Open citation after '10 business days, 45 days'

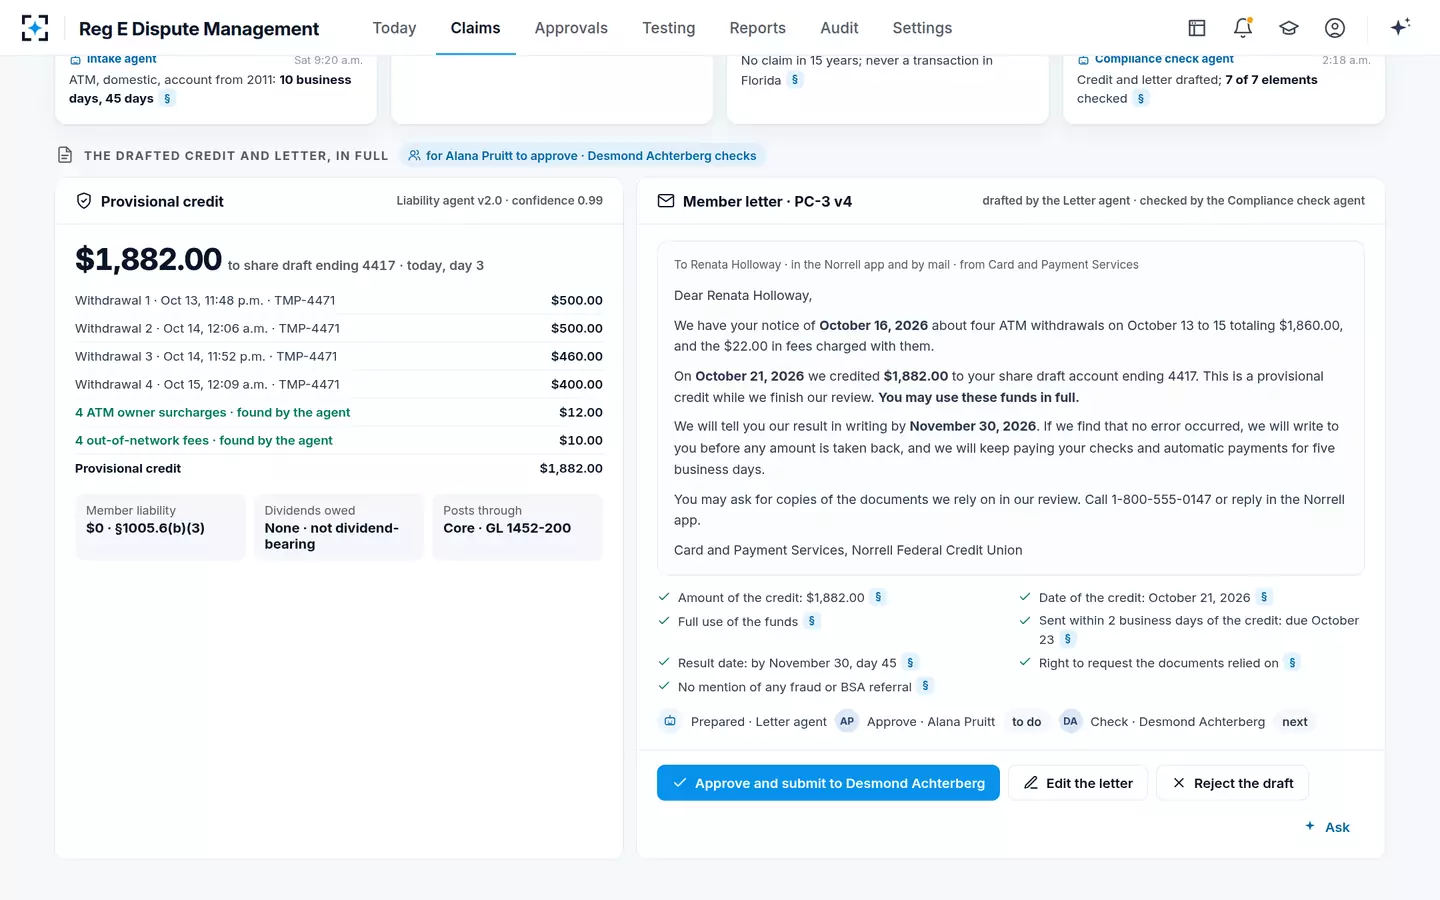click(167, 98)
